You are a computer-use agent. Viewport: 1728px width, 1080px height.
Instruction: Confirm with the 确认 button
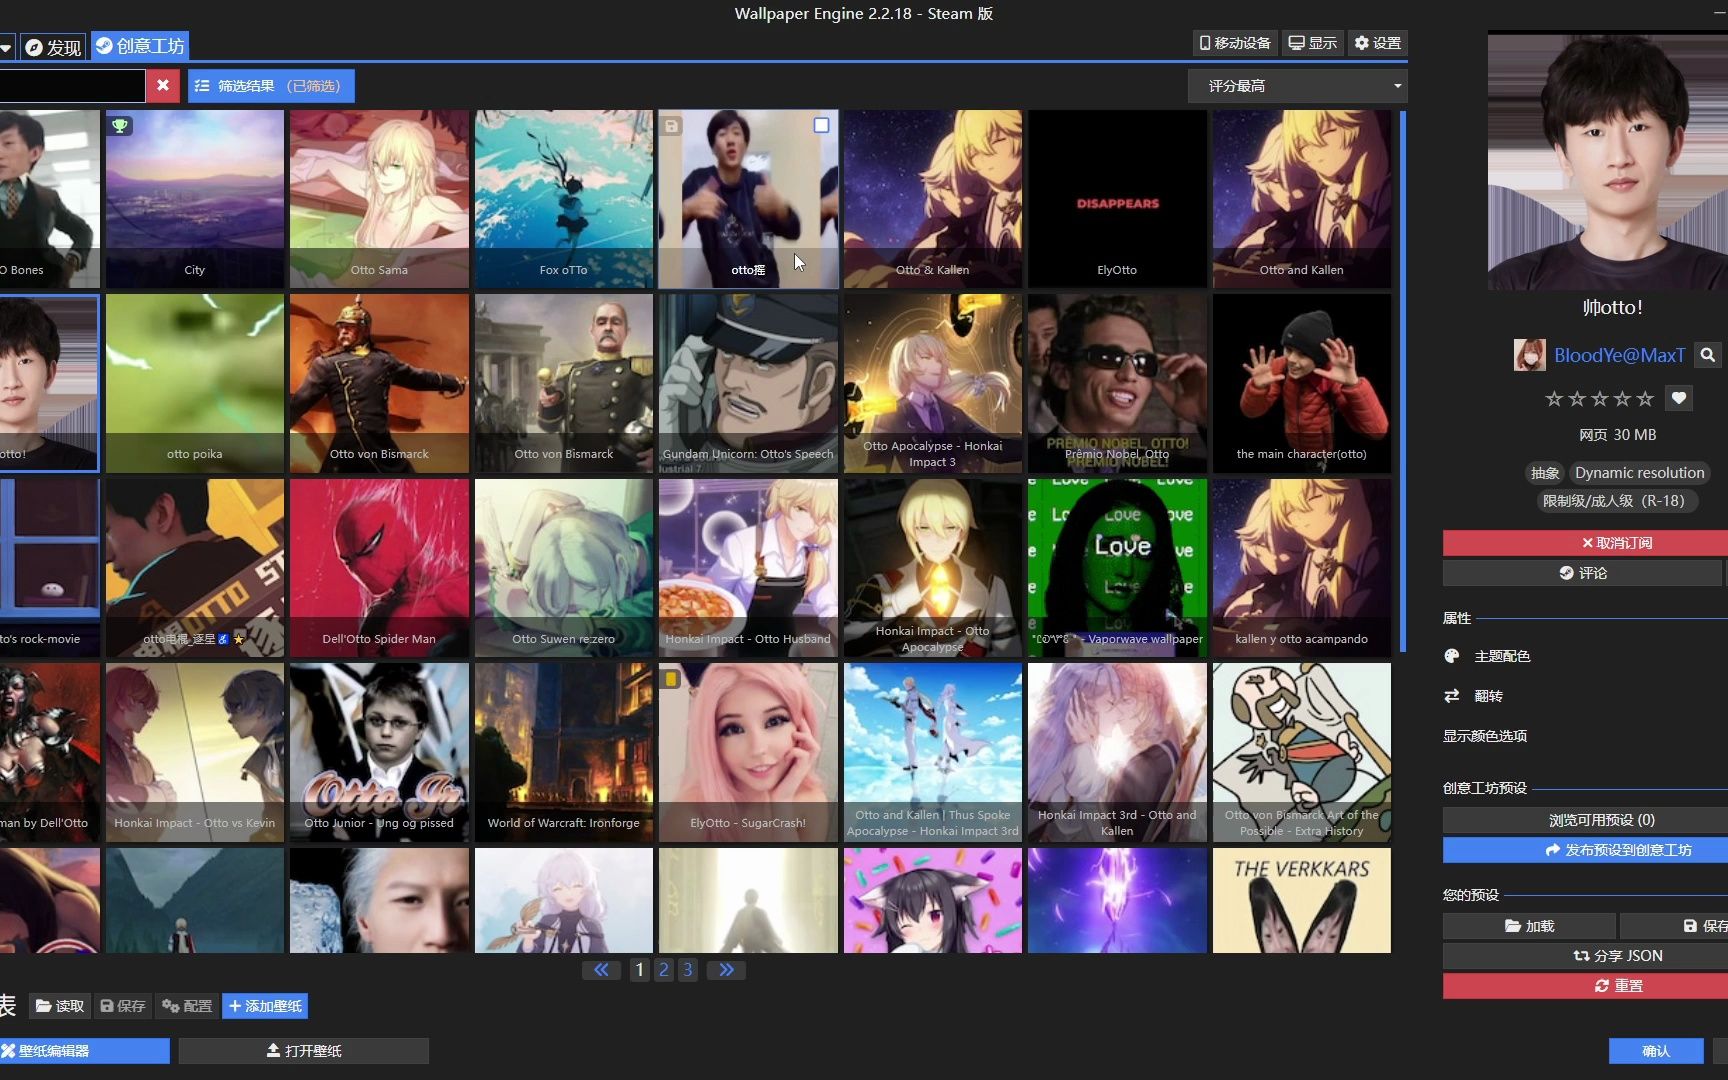(x=1656, y=1051)
